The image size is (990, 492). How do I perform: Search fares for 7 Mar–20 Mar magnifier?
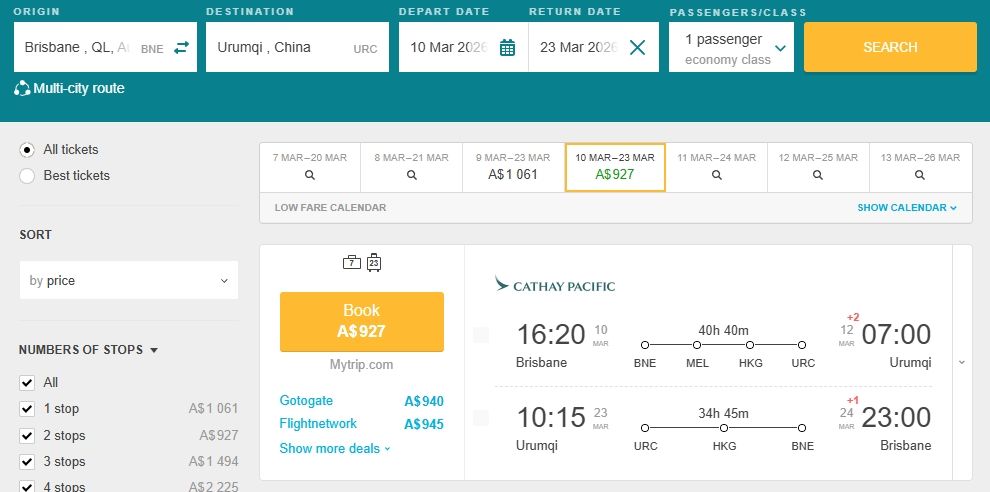pos(310,174)
